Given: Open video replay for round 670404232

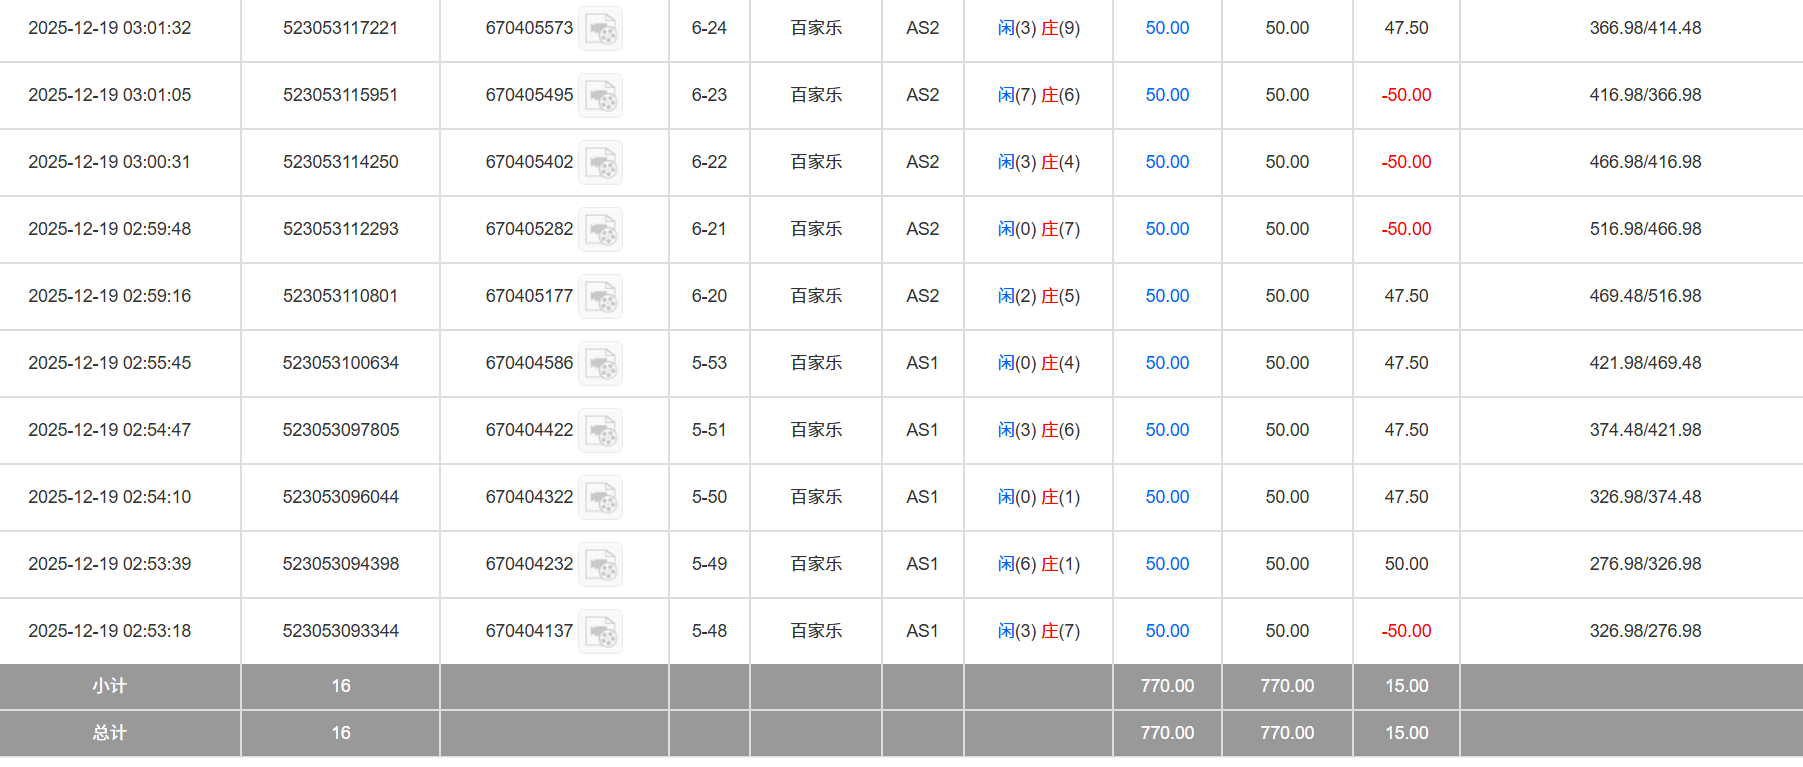Looking at the screenshot, I should (601, 565).
